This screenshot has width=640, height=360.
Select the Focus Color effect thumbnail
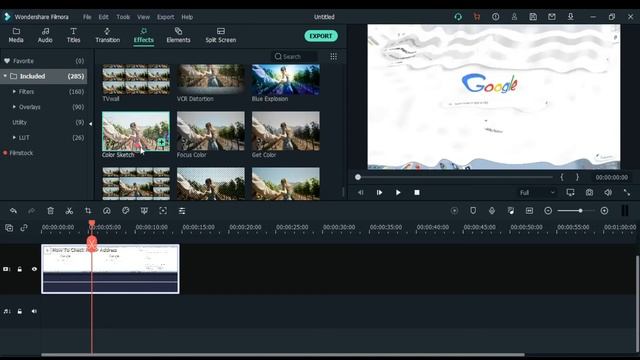click(x=211, y=131)
